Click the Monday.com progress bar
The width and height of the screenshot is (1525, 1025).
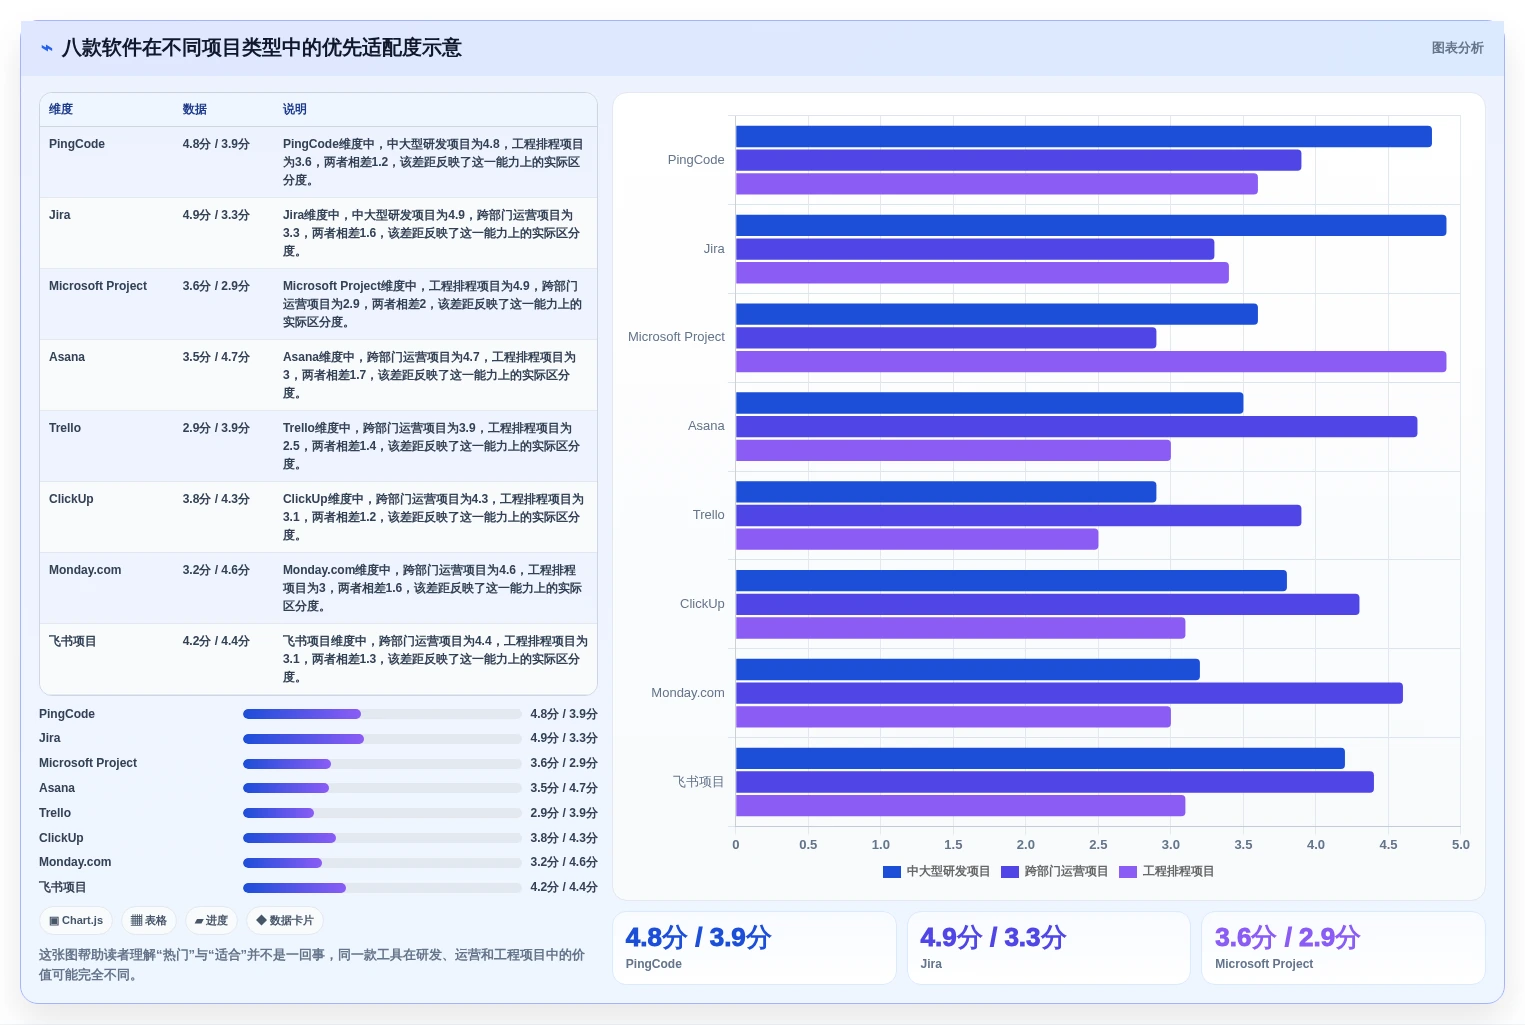click(382, 863)
